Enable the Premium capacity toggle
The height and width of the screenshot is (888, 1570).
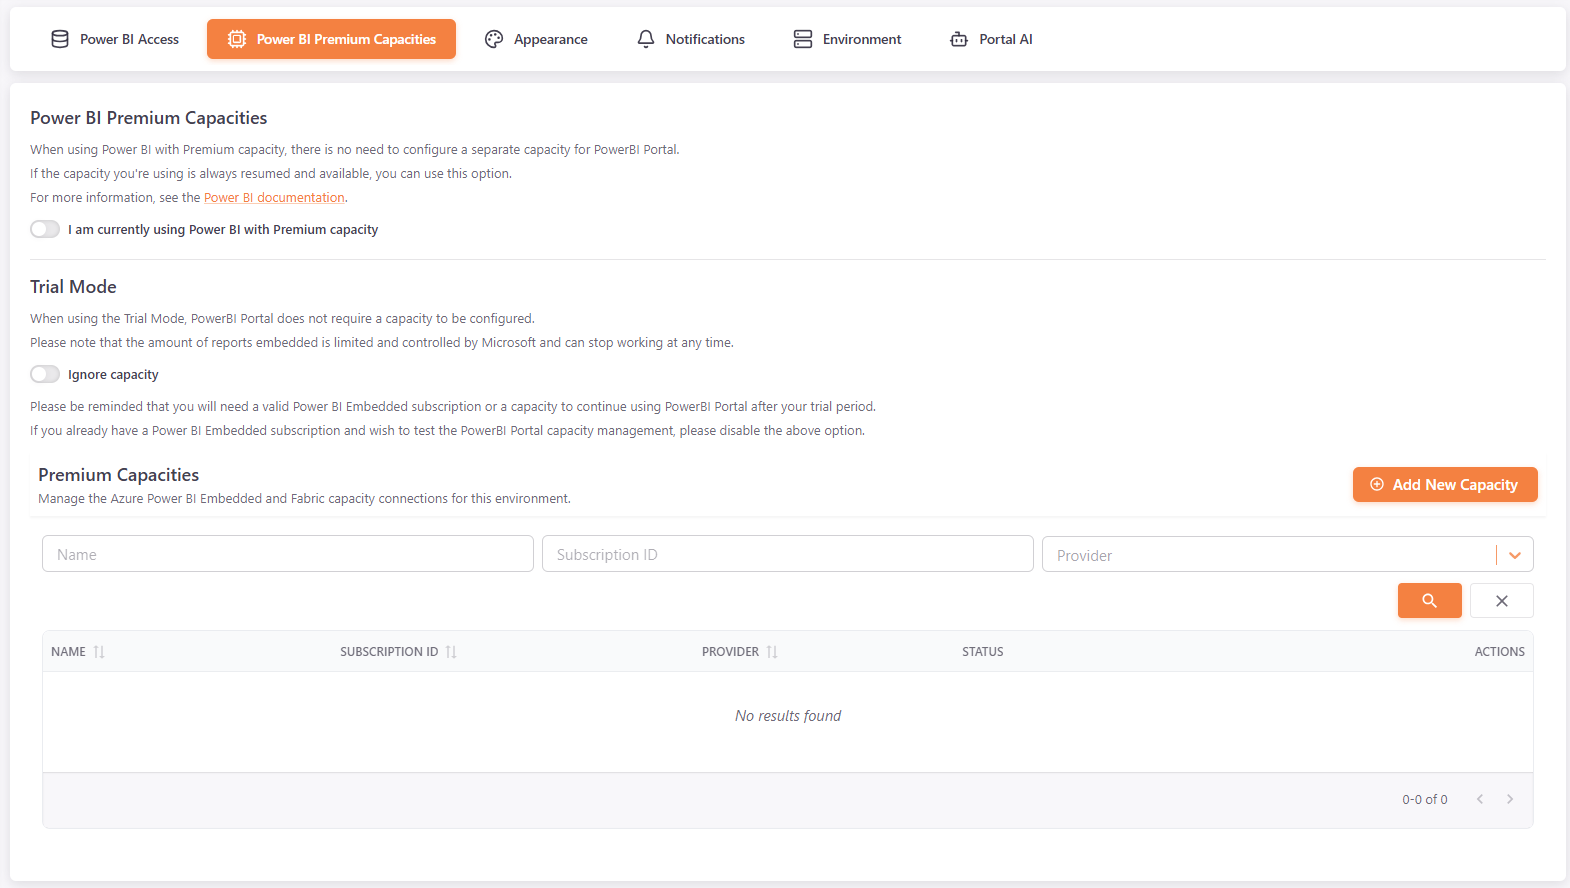pos(45,229)
